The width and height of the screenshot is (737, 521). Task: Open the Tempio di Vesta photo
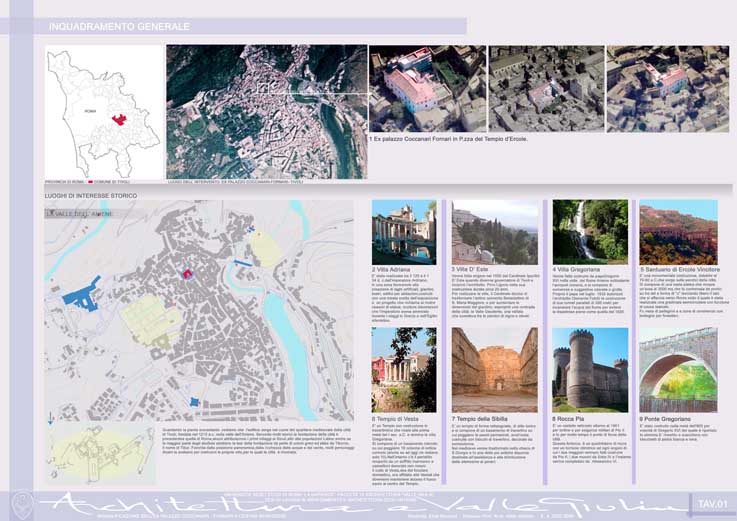coord(404,370)
